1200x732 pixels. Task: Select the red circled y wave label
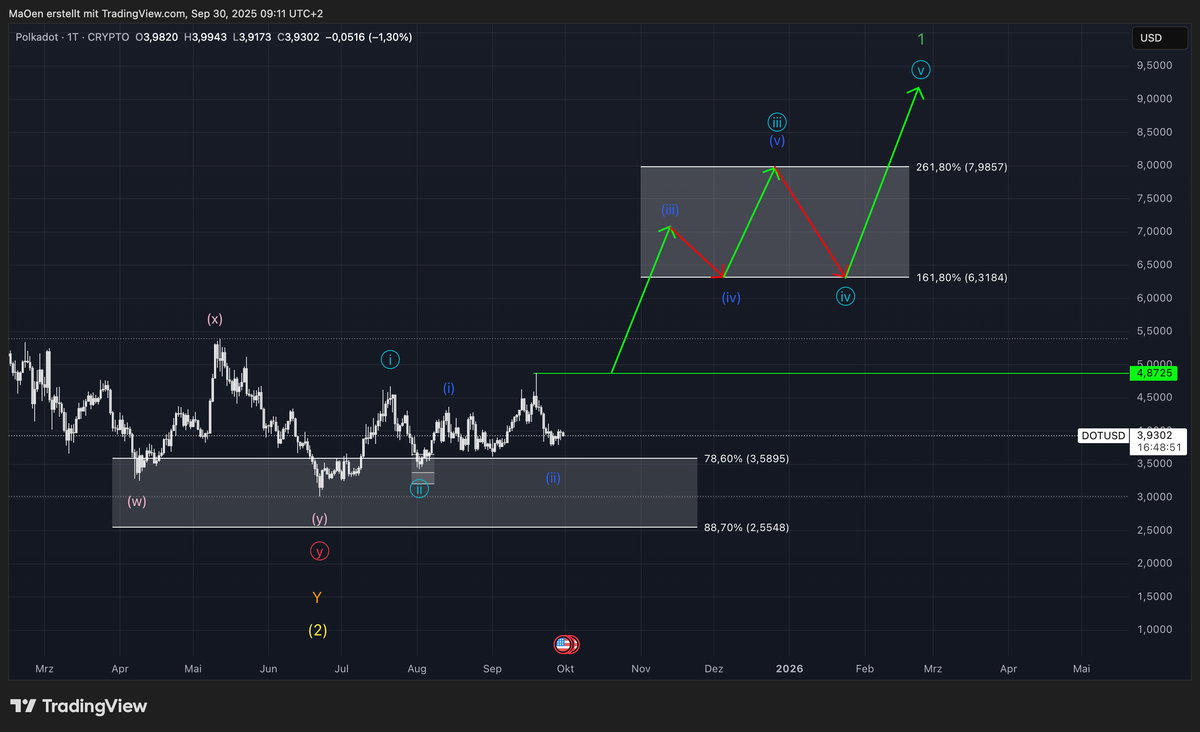click(319, 551)
